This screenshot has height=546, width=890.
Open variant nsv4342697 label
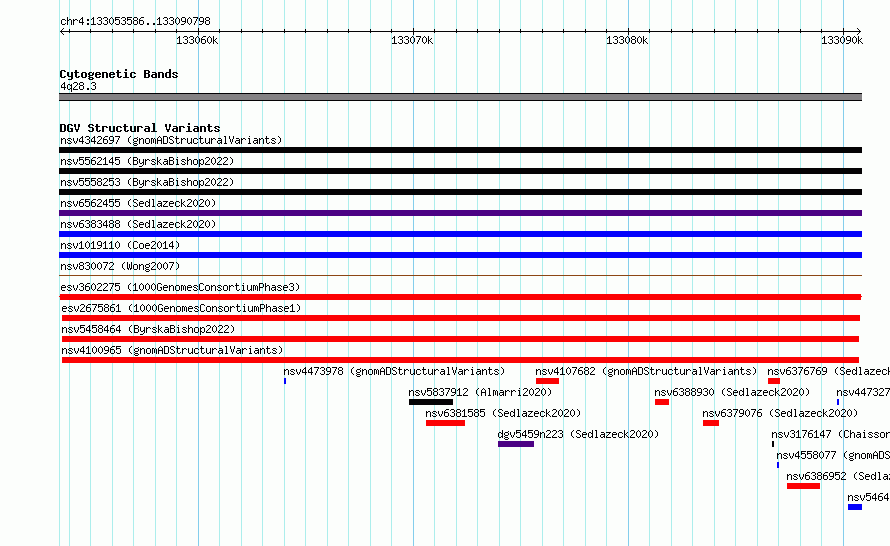171,140
